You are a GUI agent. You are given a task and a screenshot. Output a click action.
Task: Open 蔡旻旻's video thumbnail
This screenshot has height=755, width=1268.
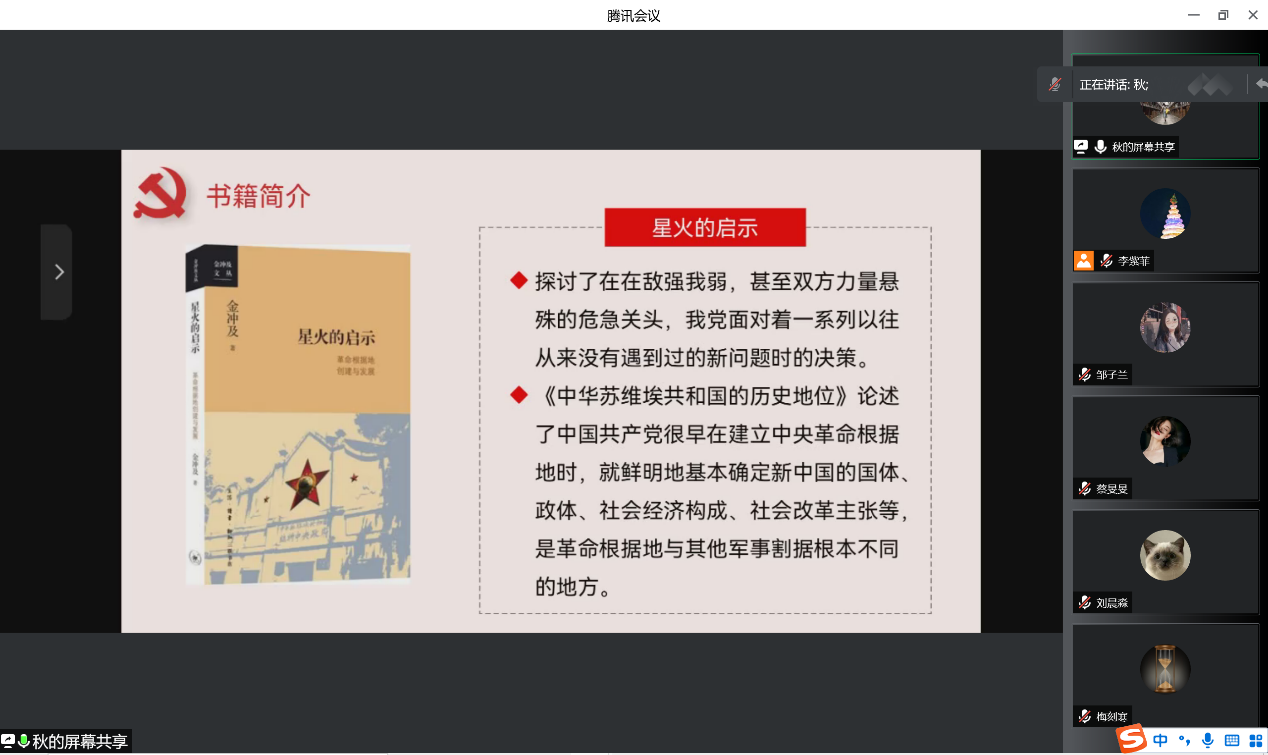1165,441
